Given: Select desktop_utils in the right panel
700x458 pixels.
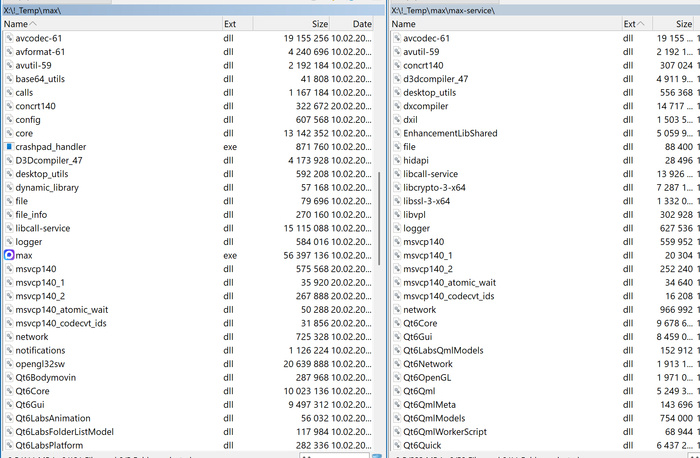Looking at the screenshot, I should coord(429,92).
